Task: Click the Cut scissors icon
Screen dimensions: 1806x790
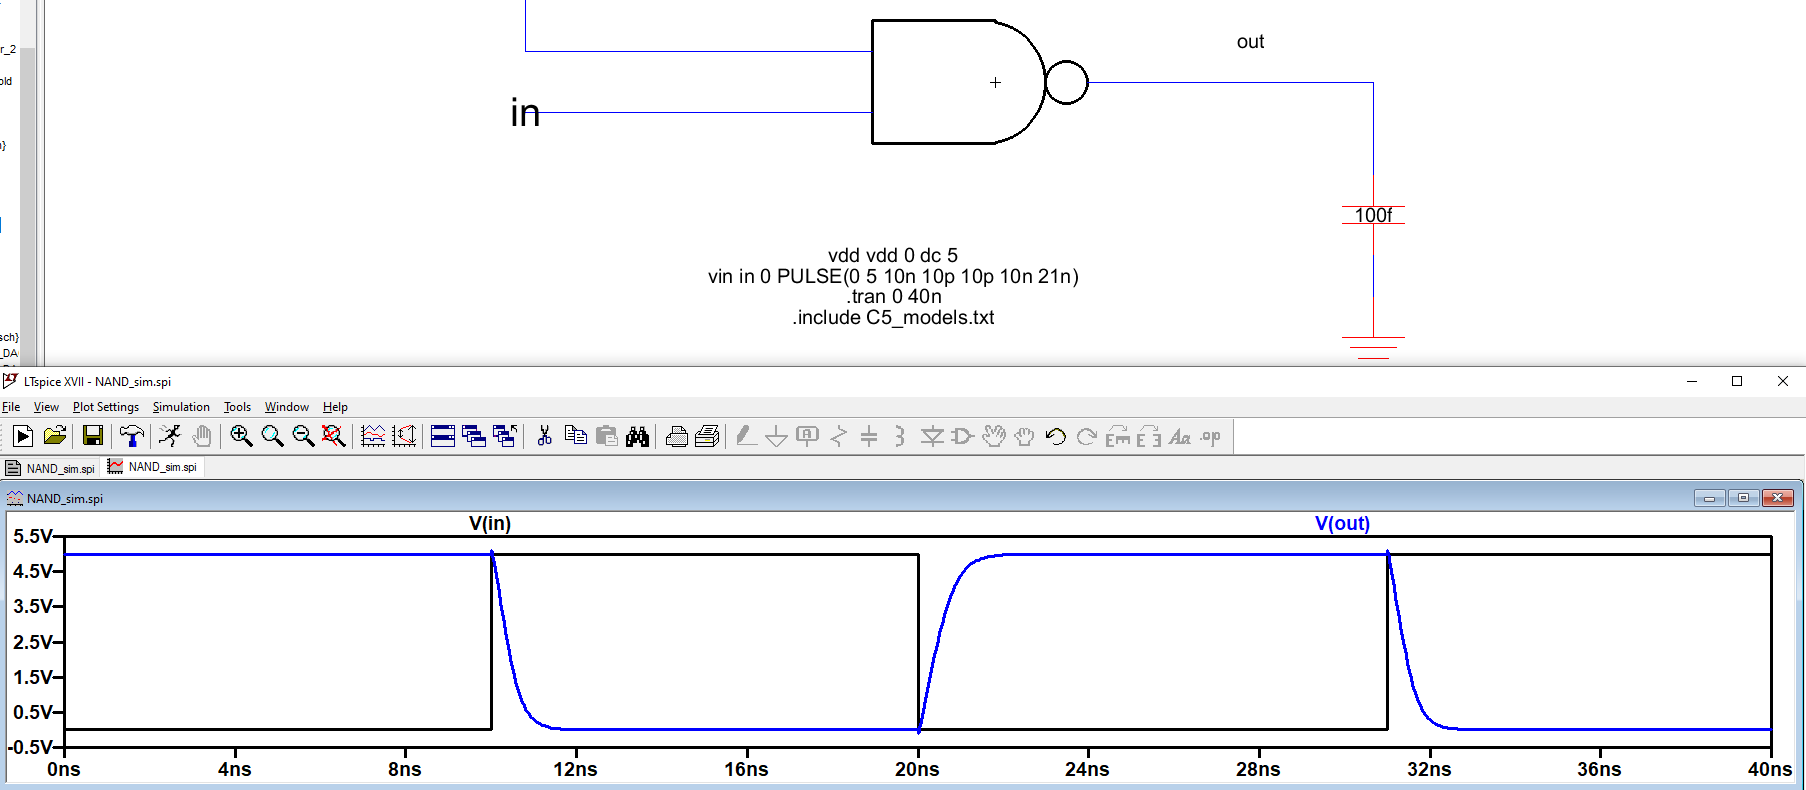Action: click(x=545, y=436)
